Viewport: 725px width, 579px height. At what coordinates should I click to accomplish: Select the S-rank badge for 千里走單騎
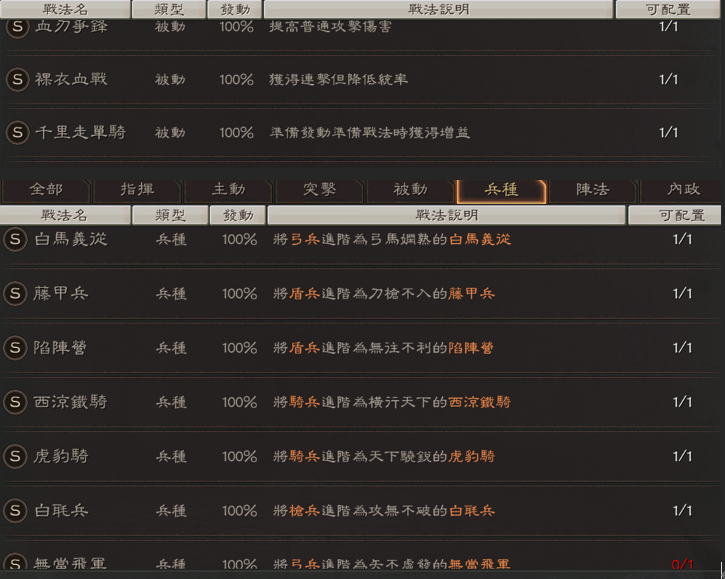(16, 132)
